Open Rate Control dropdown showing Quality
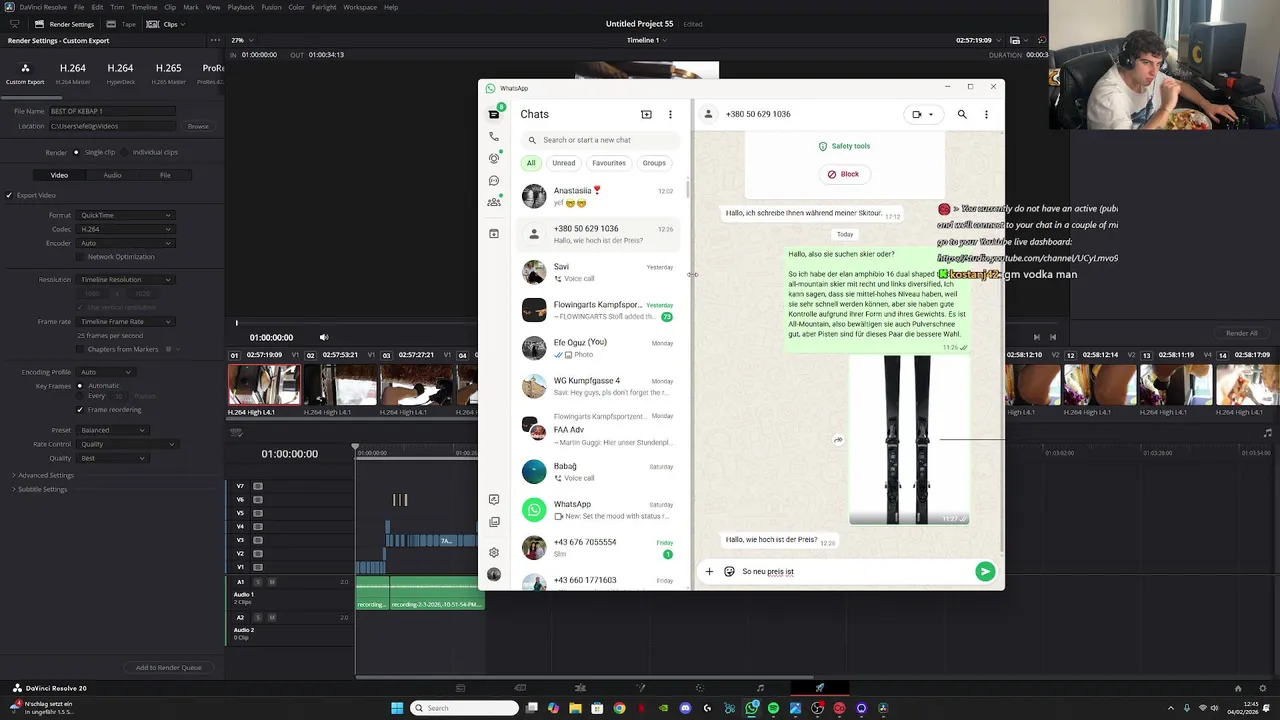This screenshot has height=720, width=1280. coord(126,444)
